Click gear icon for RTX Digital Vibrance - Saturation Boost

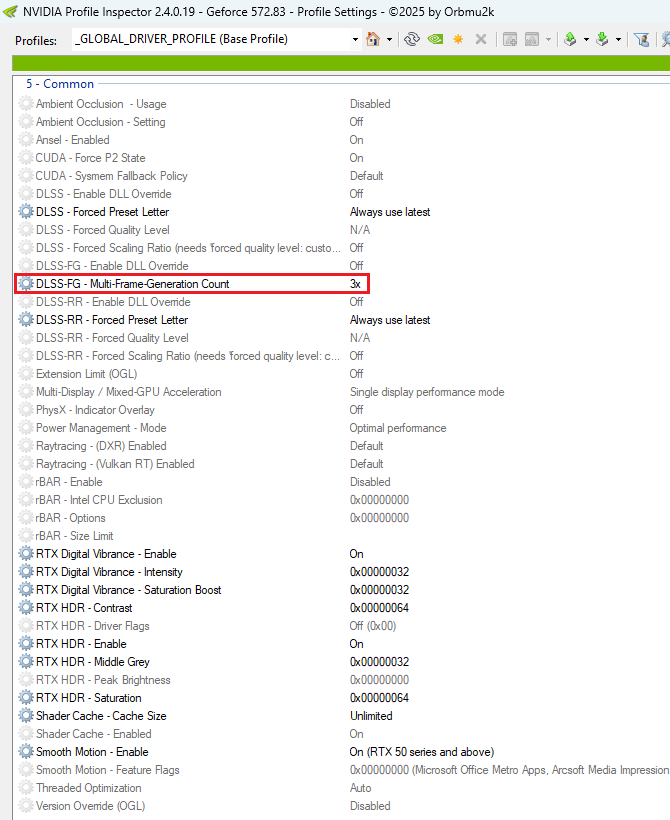26,590
